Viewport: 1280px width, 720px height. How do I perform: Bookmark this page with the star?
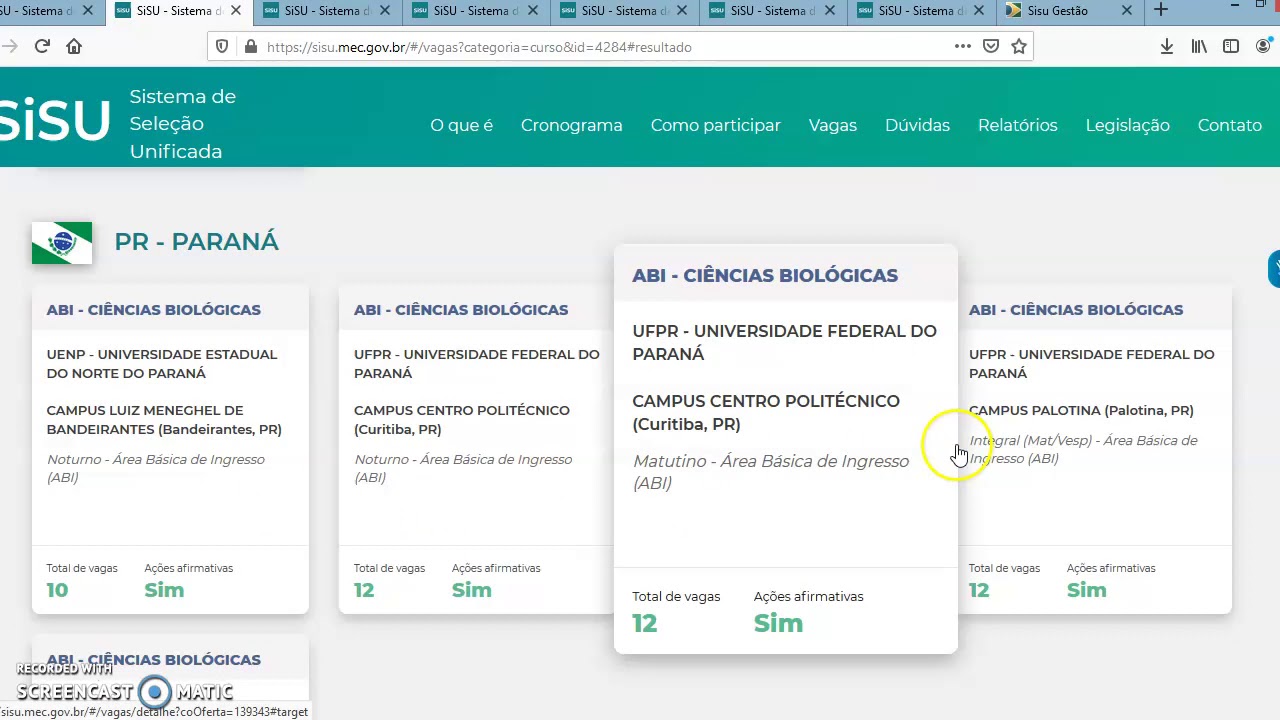point(1019,46)
